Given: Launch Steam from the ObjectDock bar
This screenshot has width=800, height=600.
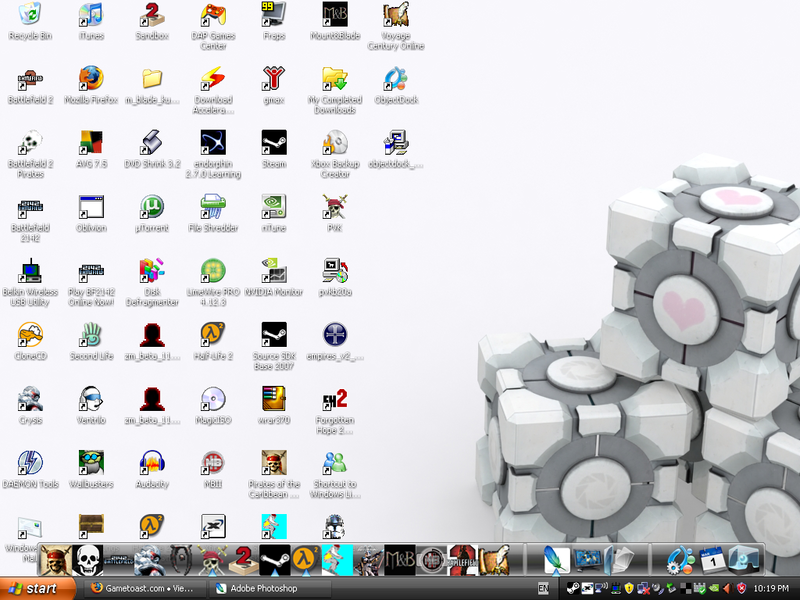Looking at the screenshot, I should pos(274,560).
